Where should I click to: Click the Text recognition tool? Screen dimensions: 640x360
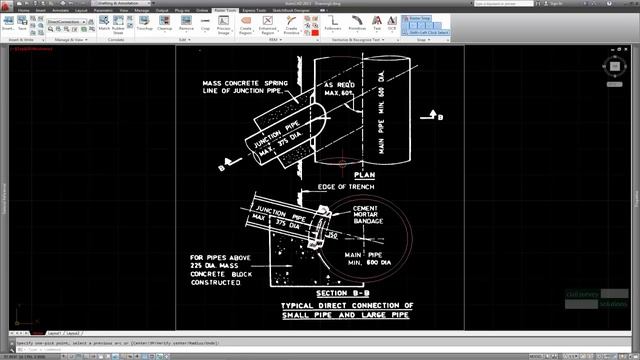click(x=377, y=23)
